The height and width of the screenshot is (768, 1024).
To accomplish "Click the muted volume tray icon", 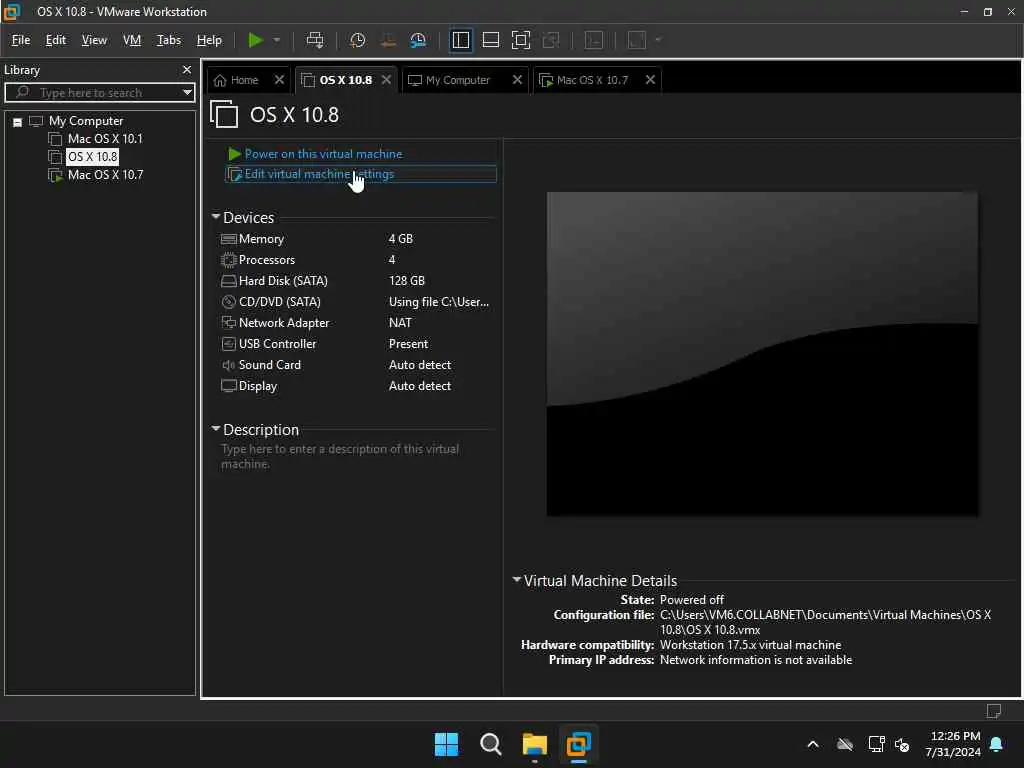I will 902,744.
